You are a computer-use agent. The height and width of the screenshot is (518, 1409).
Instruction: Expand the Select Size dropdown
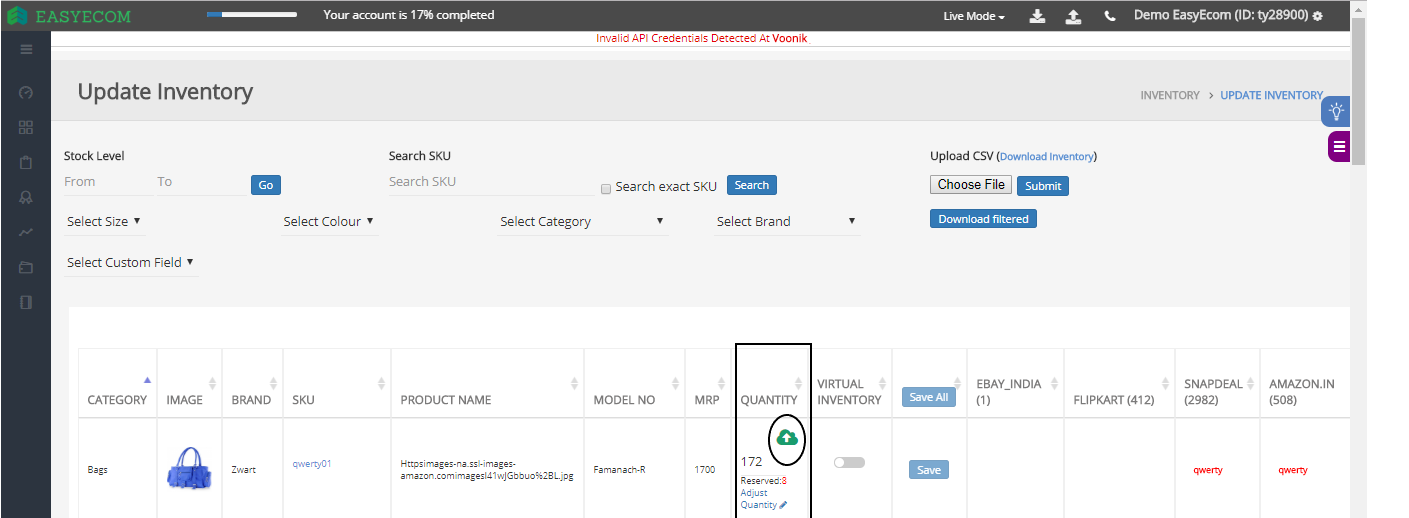tap(104, 221)
